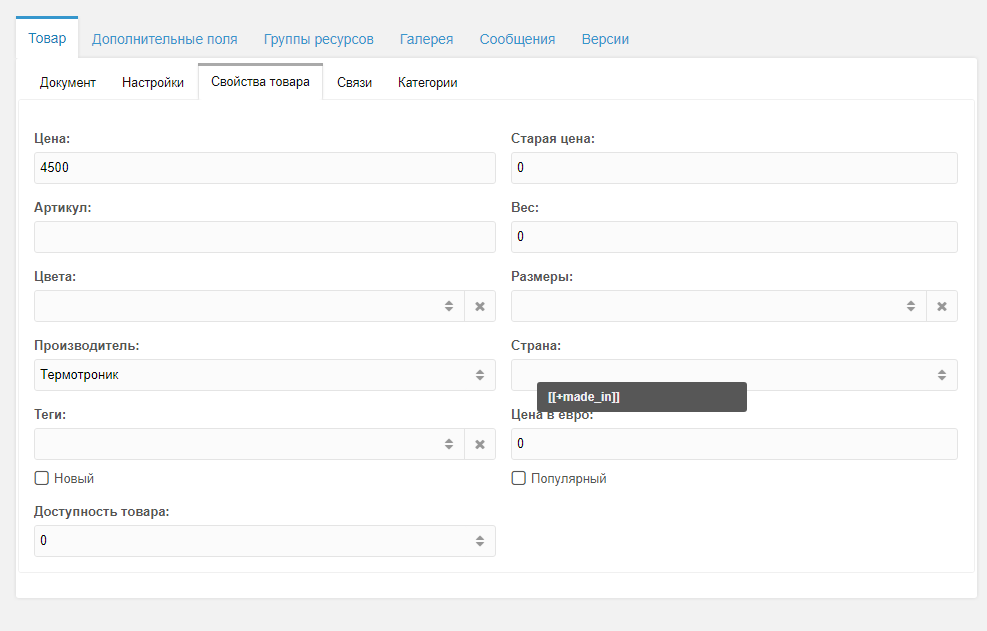Open the Дополнительные поля tab
This screenshot has height=631, width=987.
tap(164, 39)
